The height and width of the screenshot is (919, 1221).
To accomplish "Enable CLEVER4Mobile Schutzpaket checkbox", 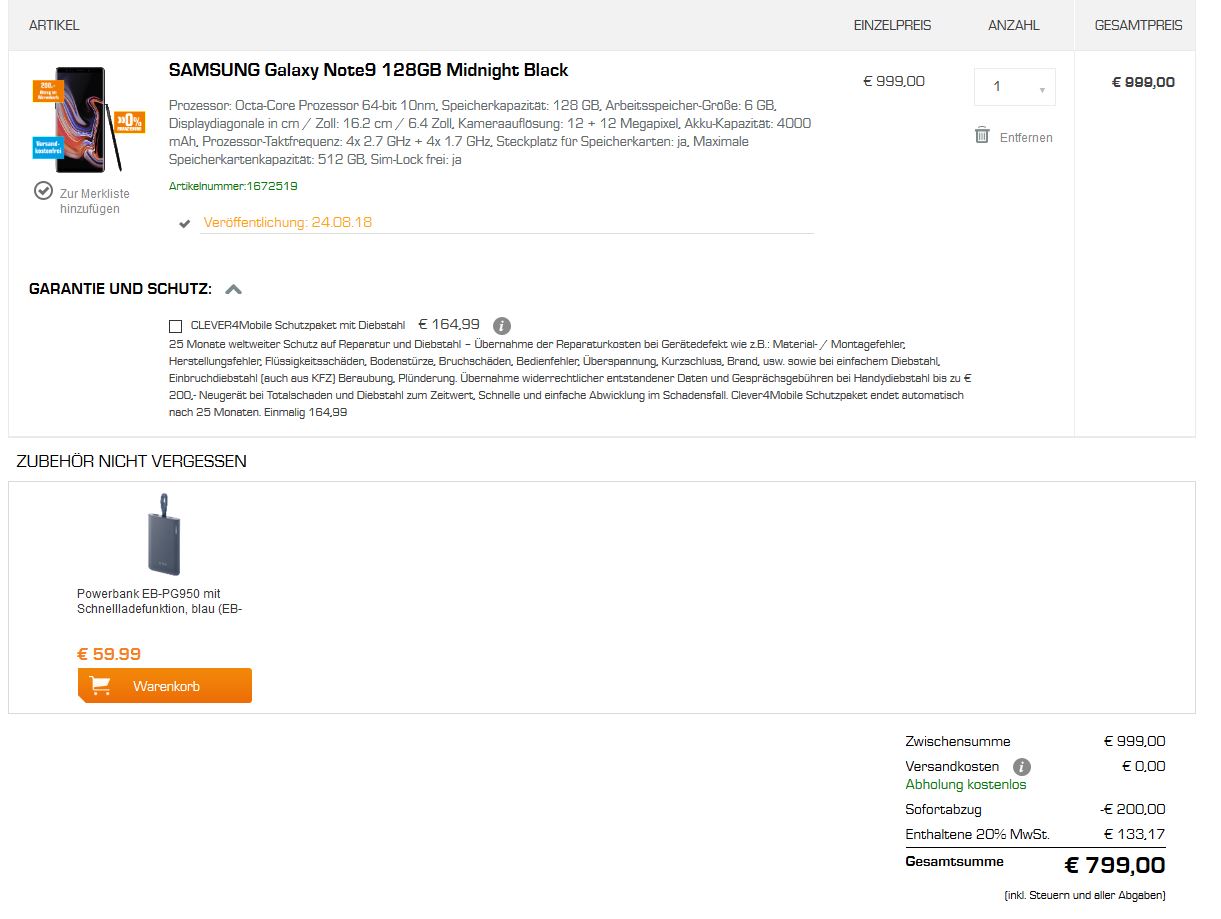I will pyautogui.click(x=176, y=326).
